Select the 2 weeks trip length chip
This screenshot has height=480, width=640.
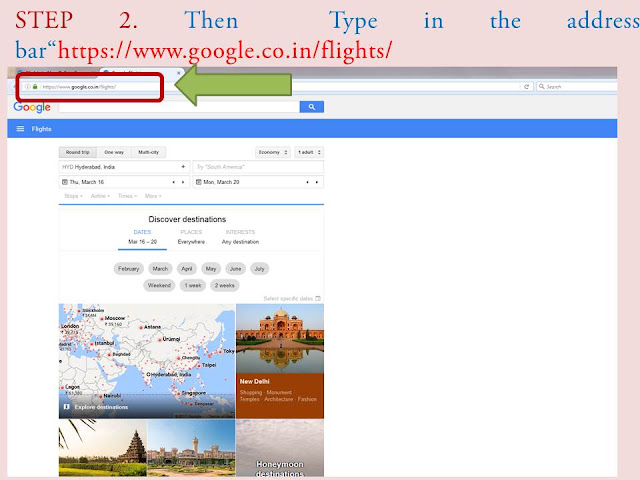tap(224, 285)
